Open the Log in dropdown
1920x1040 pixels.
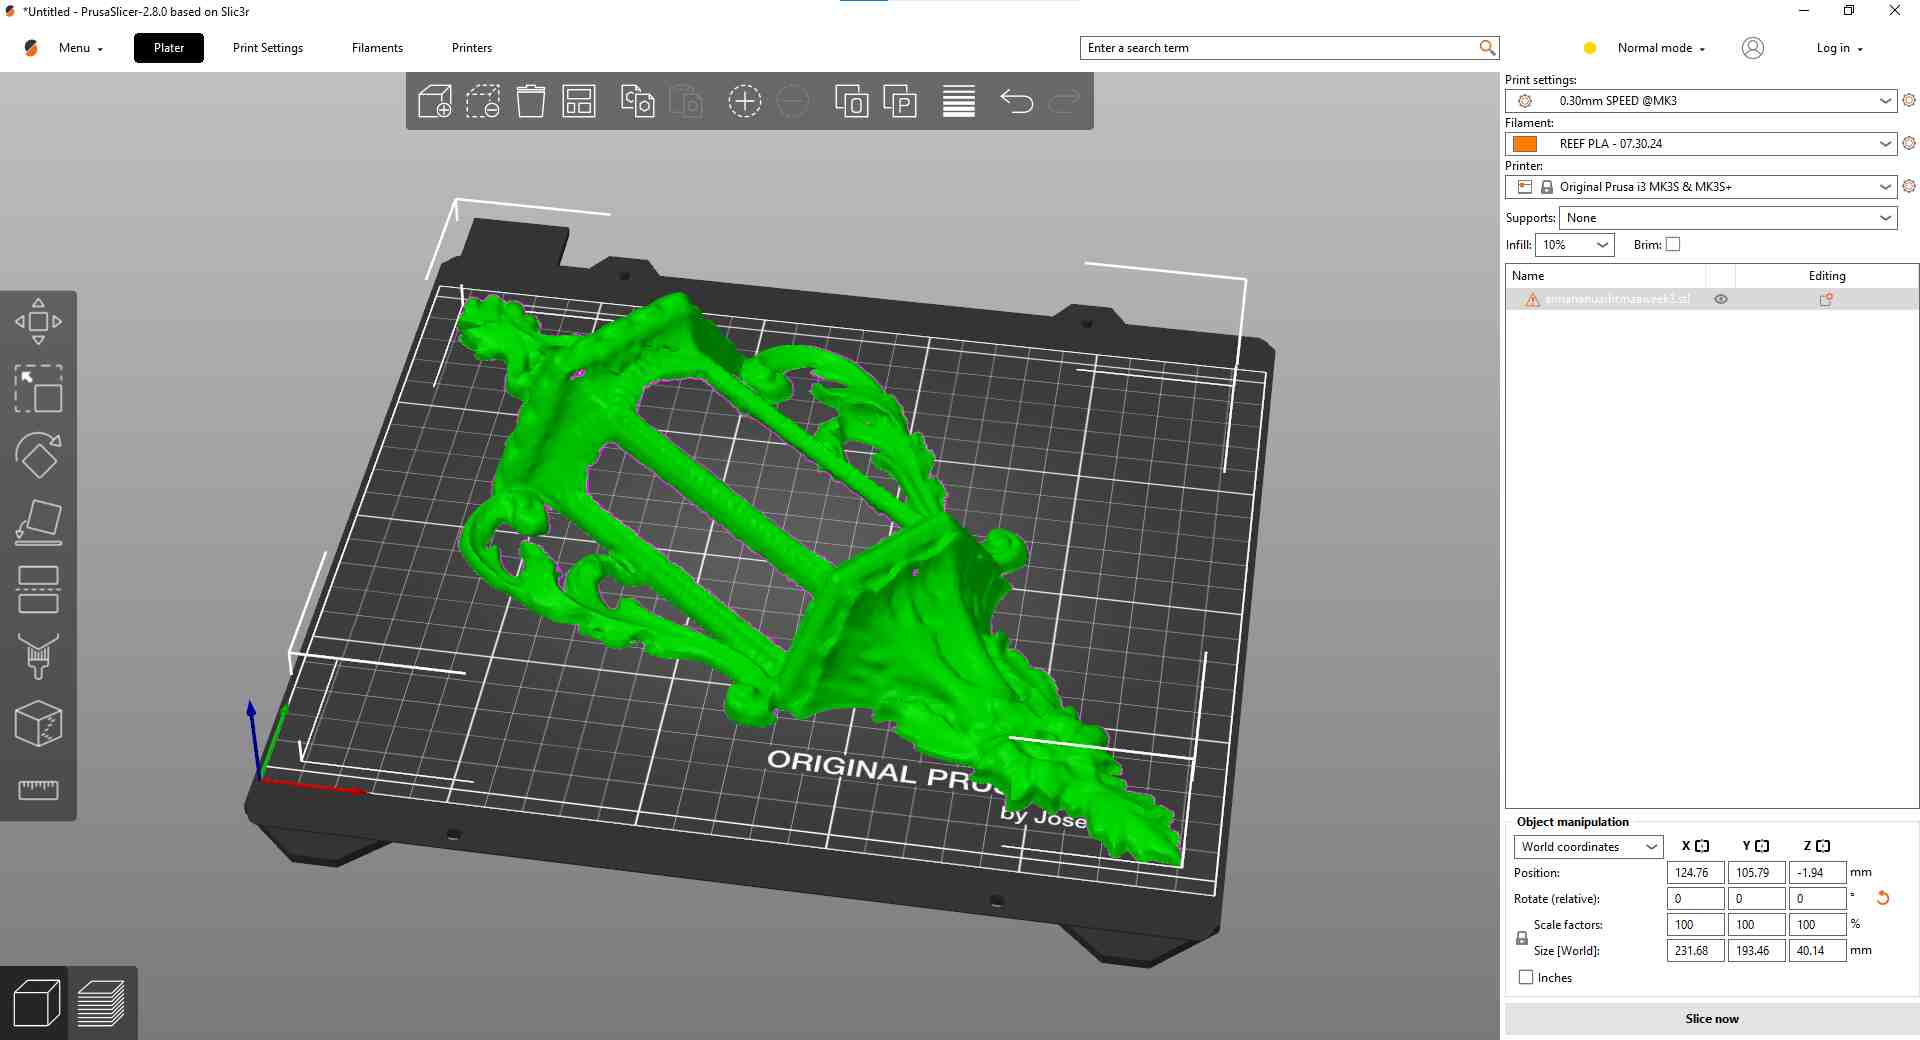pyautogui.click(x=1840, y=48)
